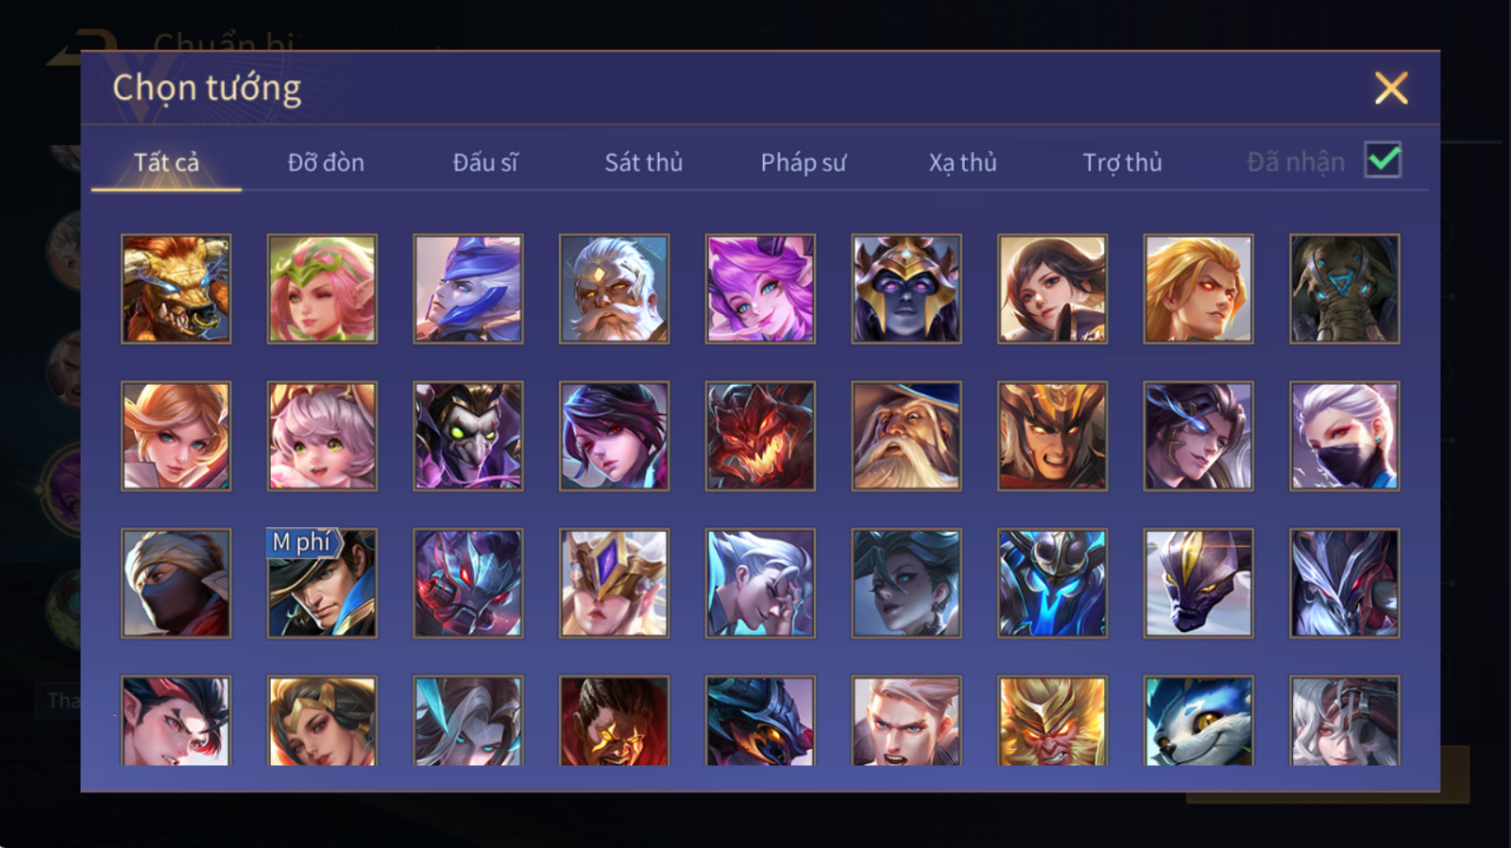The image size is (1511, 848).
Task: Select the purple-haired girl hero portrait
Action: tap(760, 289)
